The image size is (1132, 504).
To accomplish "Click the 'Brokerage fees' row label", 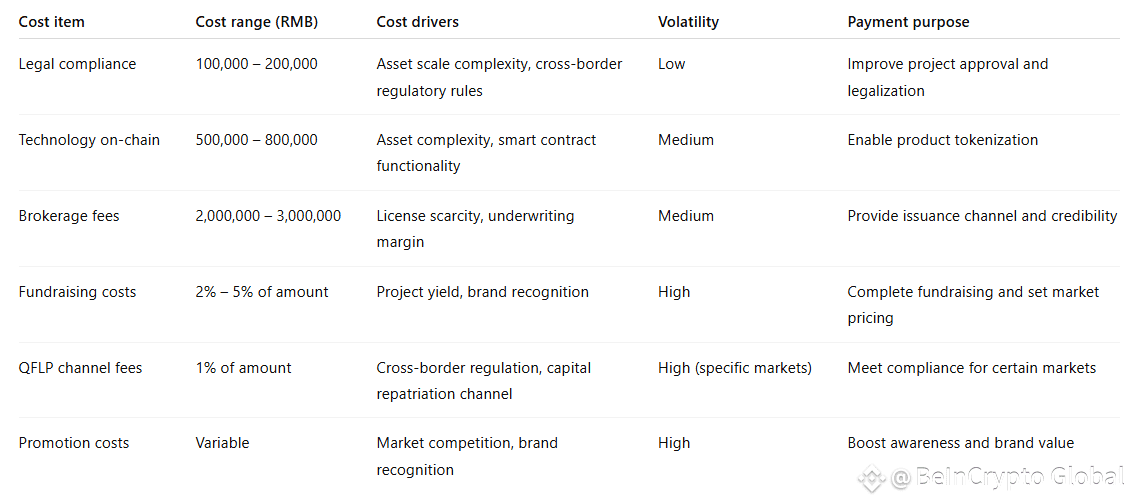I will (70, 215).
